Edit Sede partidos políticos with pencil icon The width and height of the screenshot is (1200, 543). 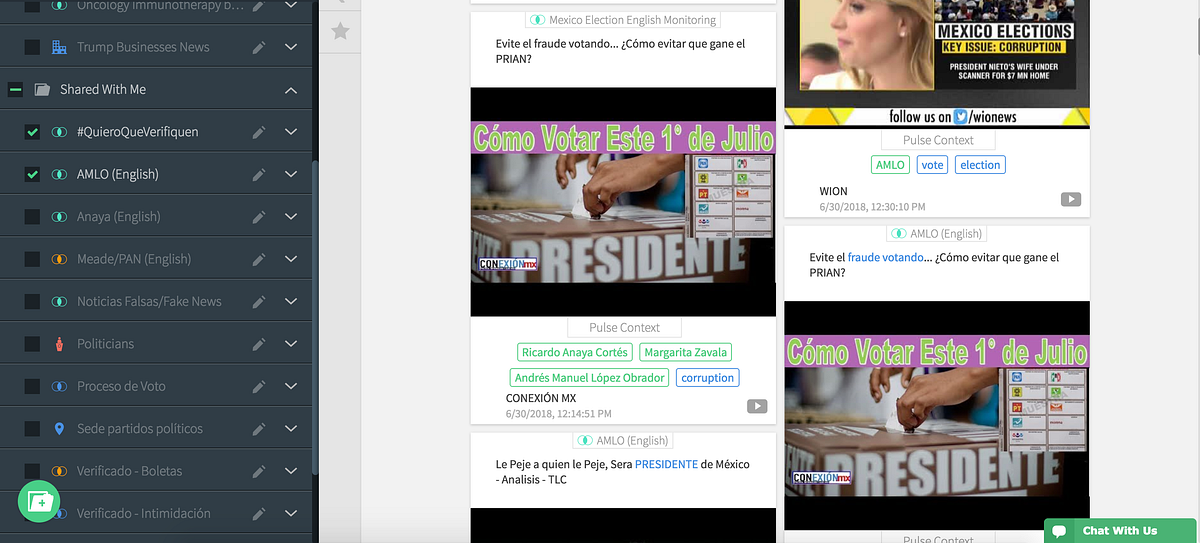258,428
